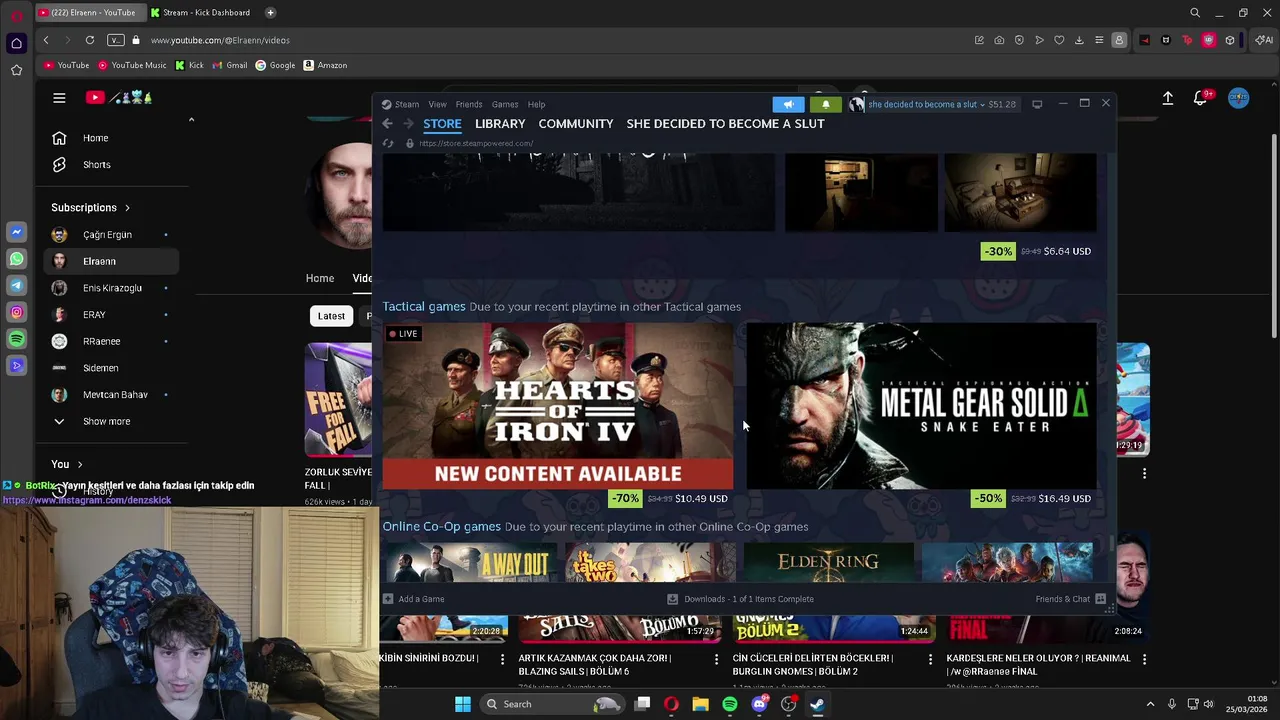Viewport: 1280px width, 720px height.
Task: Expand YouTube Subscriptions section arrow
Action: coord(127,208)
